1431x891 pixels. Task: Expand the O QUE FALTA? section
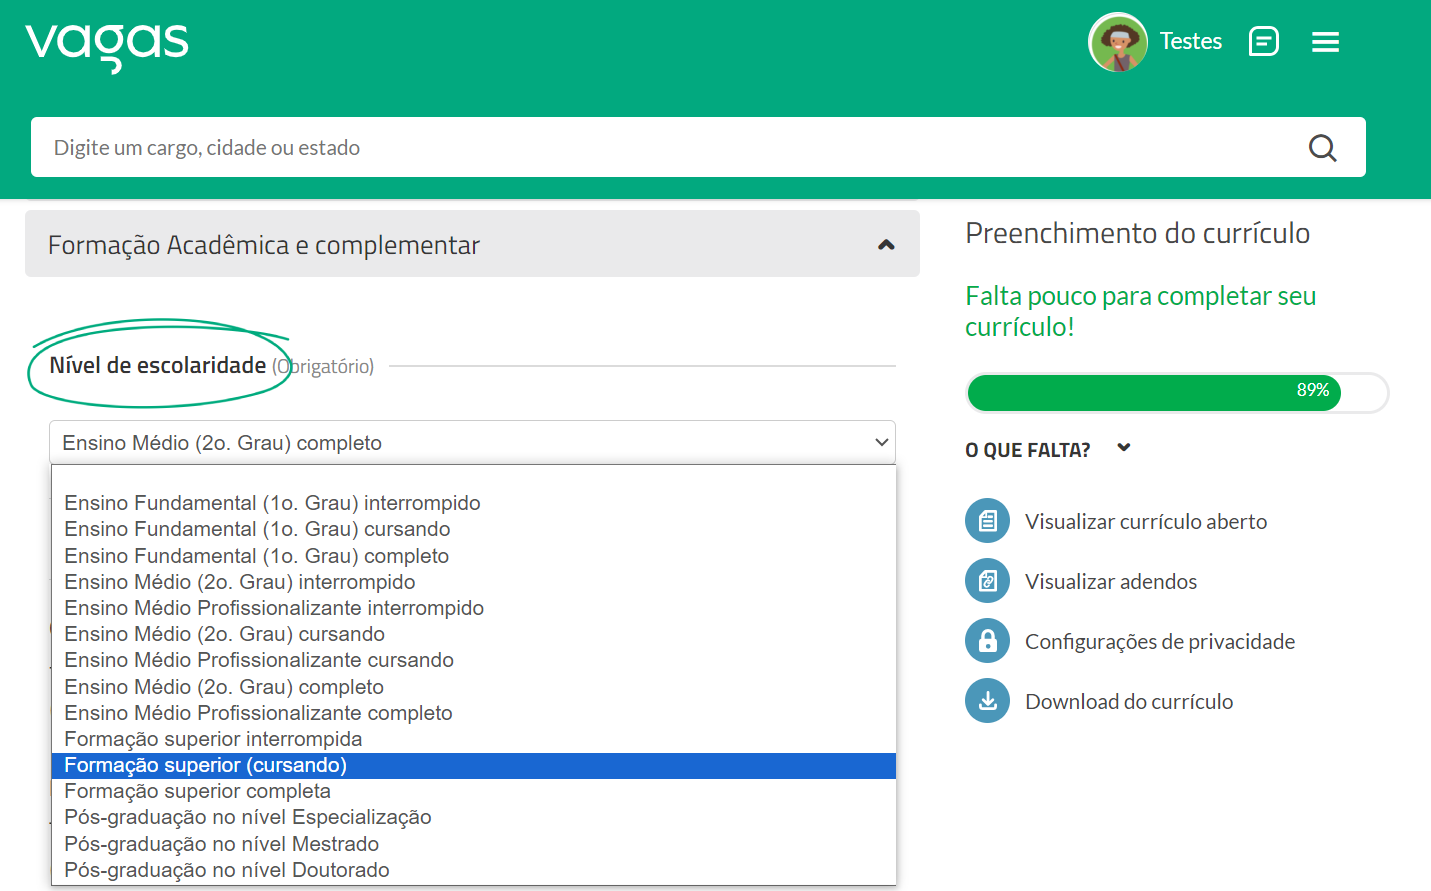point(1123,449)
